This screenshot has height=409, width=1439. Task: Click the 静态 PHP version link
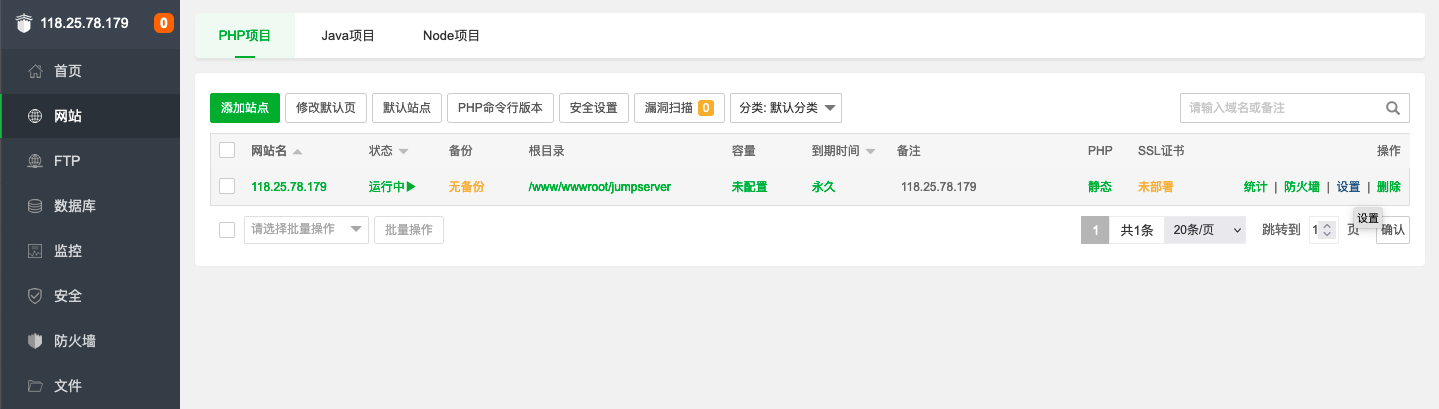click(1100, 186)
